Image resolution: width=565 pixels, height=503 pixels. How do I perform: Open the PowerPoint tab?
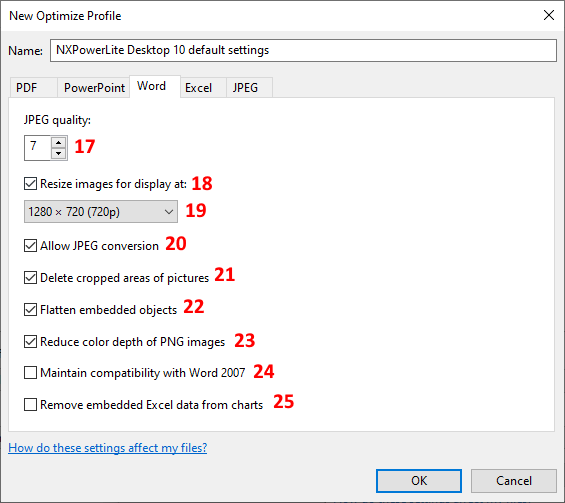tap(94, 88)
